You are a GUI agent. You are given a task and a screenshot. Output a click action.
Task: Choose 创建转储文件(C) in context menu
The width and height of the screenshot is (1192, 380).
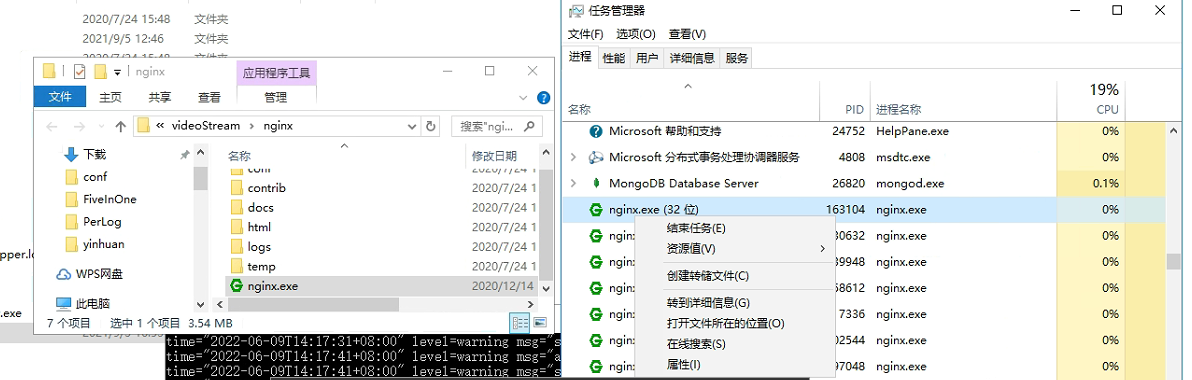[707, 276]
